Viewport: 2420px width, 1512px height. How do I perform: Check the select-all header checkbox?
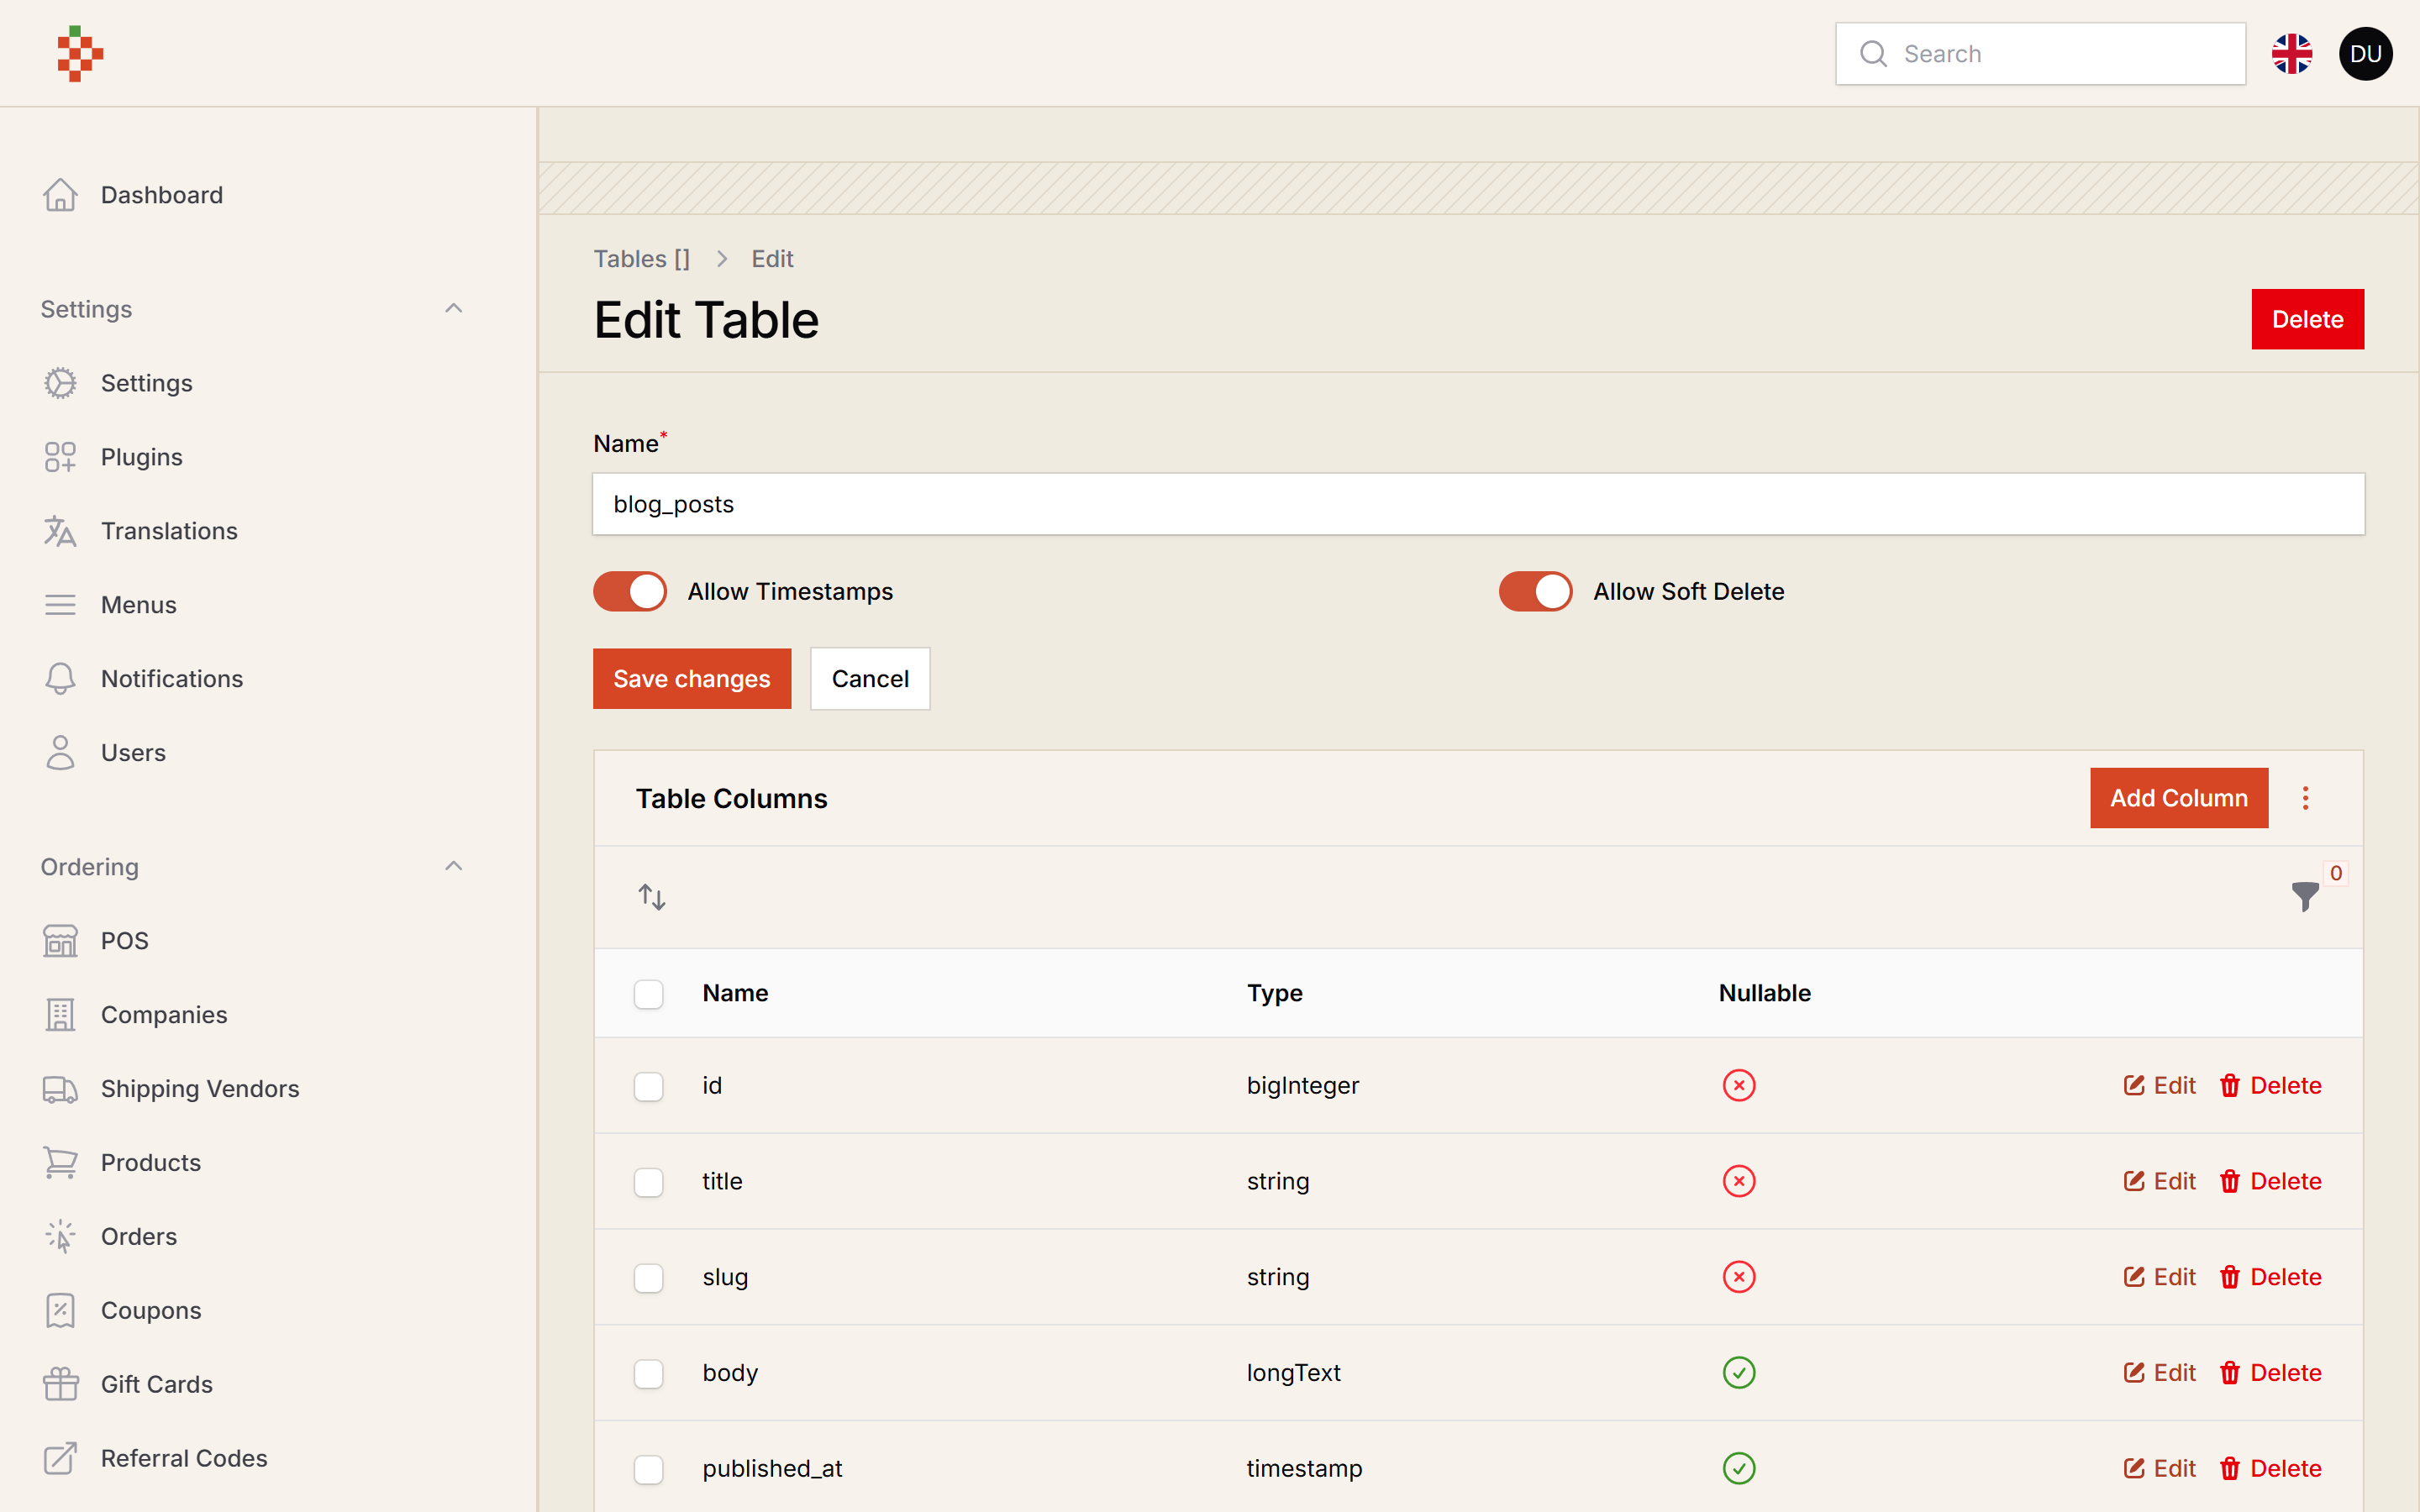(x=649, y=994)
